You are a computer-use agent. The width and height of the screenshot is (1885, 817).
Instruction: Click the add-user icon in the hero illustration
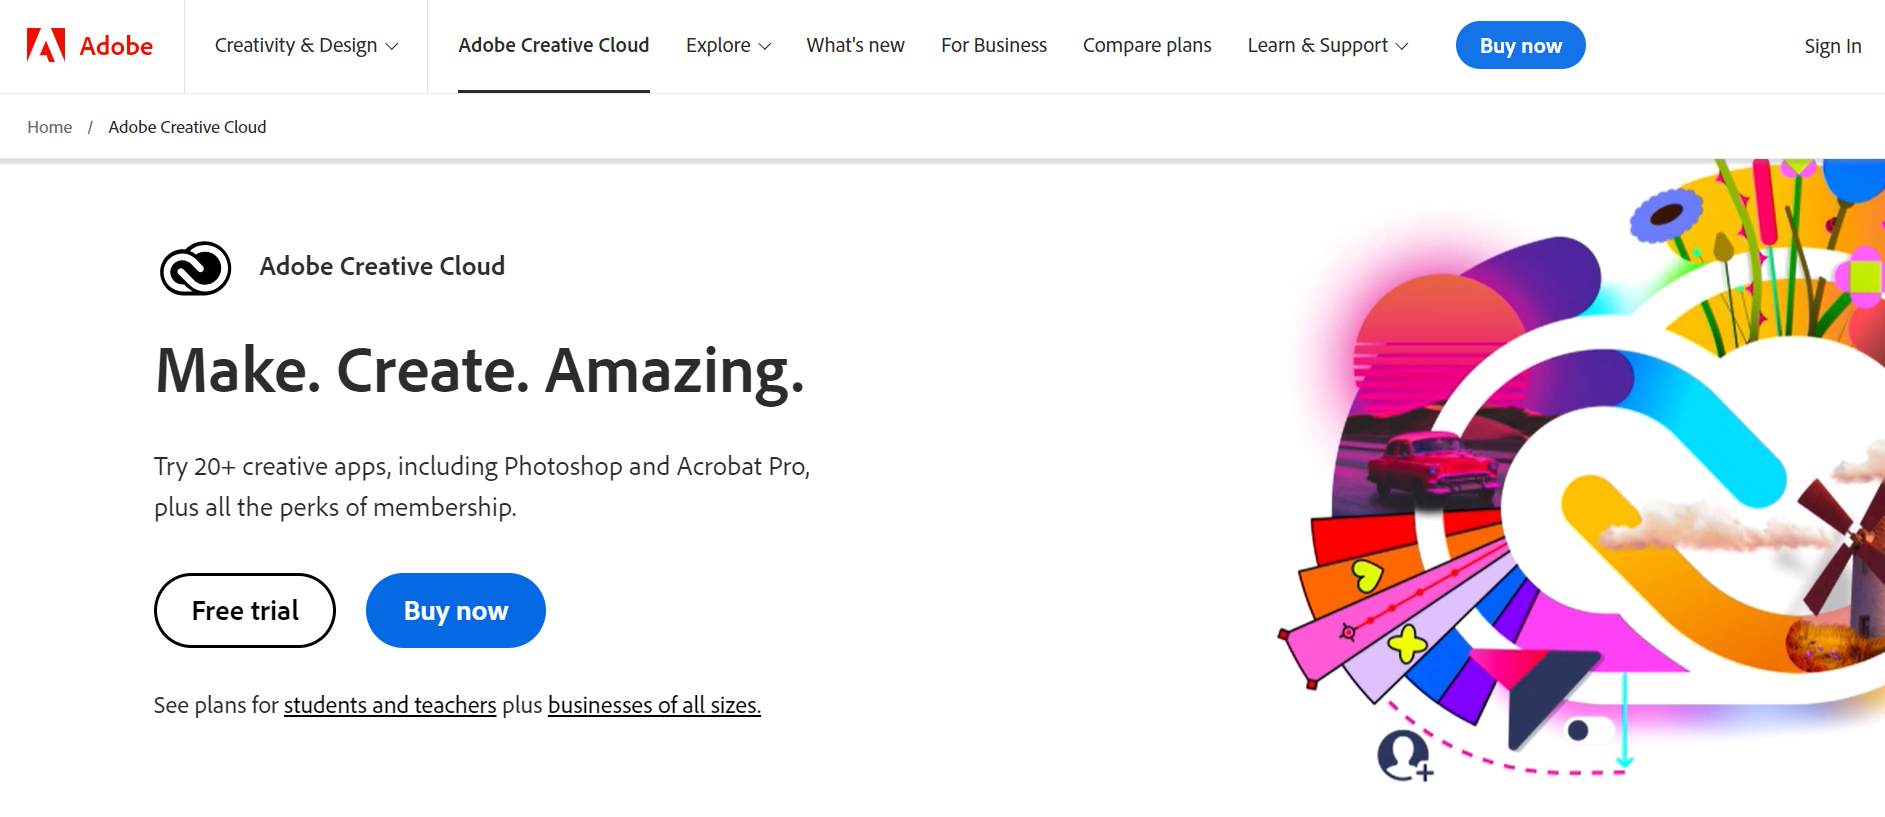(x=1404, y=755)
